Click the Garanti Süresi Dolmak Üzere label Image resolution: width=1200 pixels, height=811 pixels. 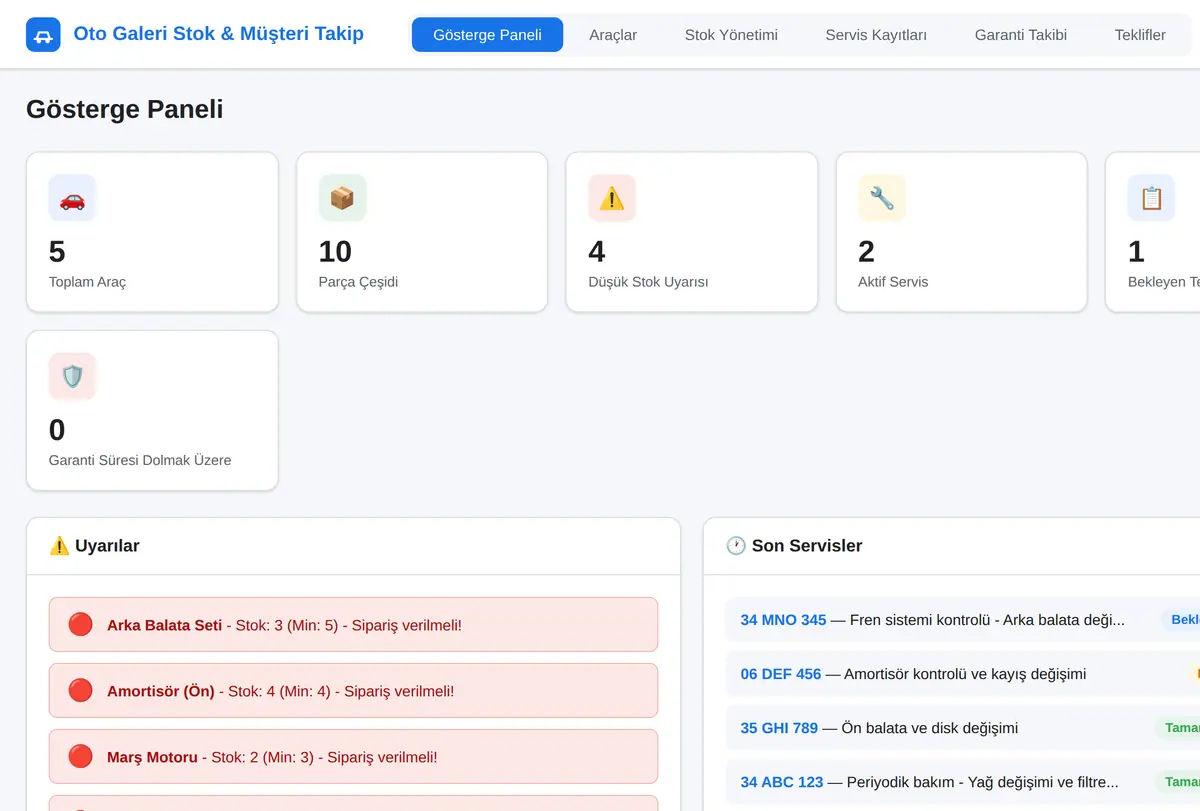coord(140,460)
